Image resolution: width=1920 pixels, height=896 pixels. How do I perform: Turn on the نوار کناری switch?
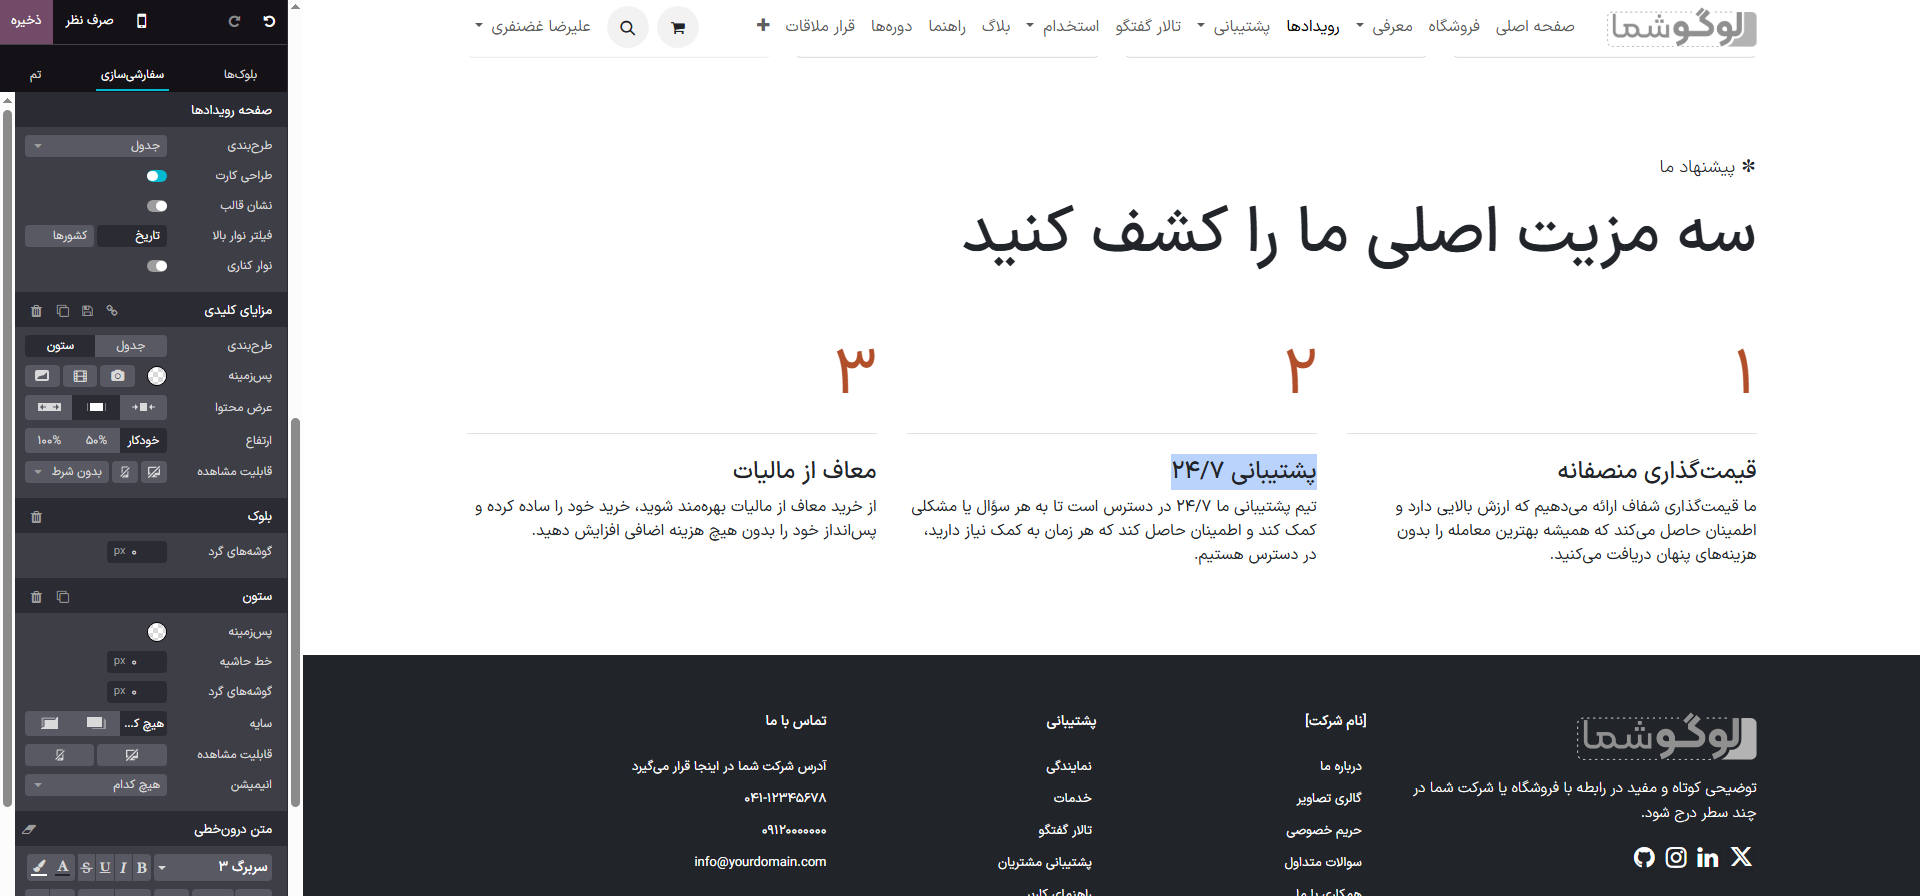point(157,266)
